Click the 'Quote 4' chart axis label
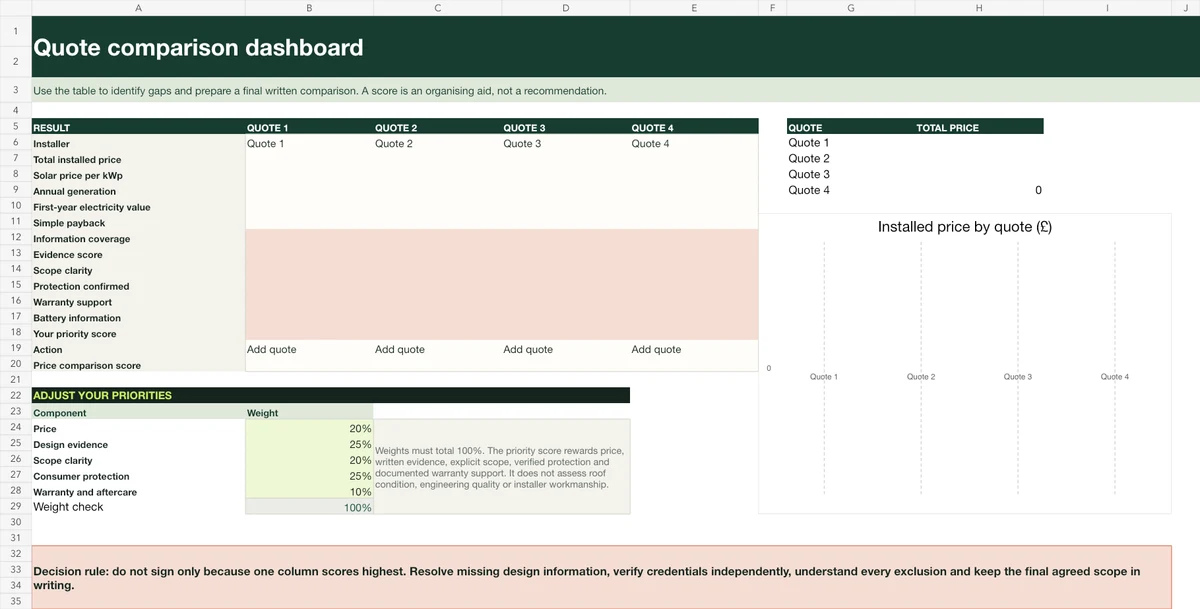 [1115, 377]
